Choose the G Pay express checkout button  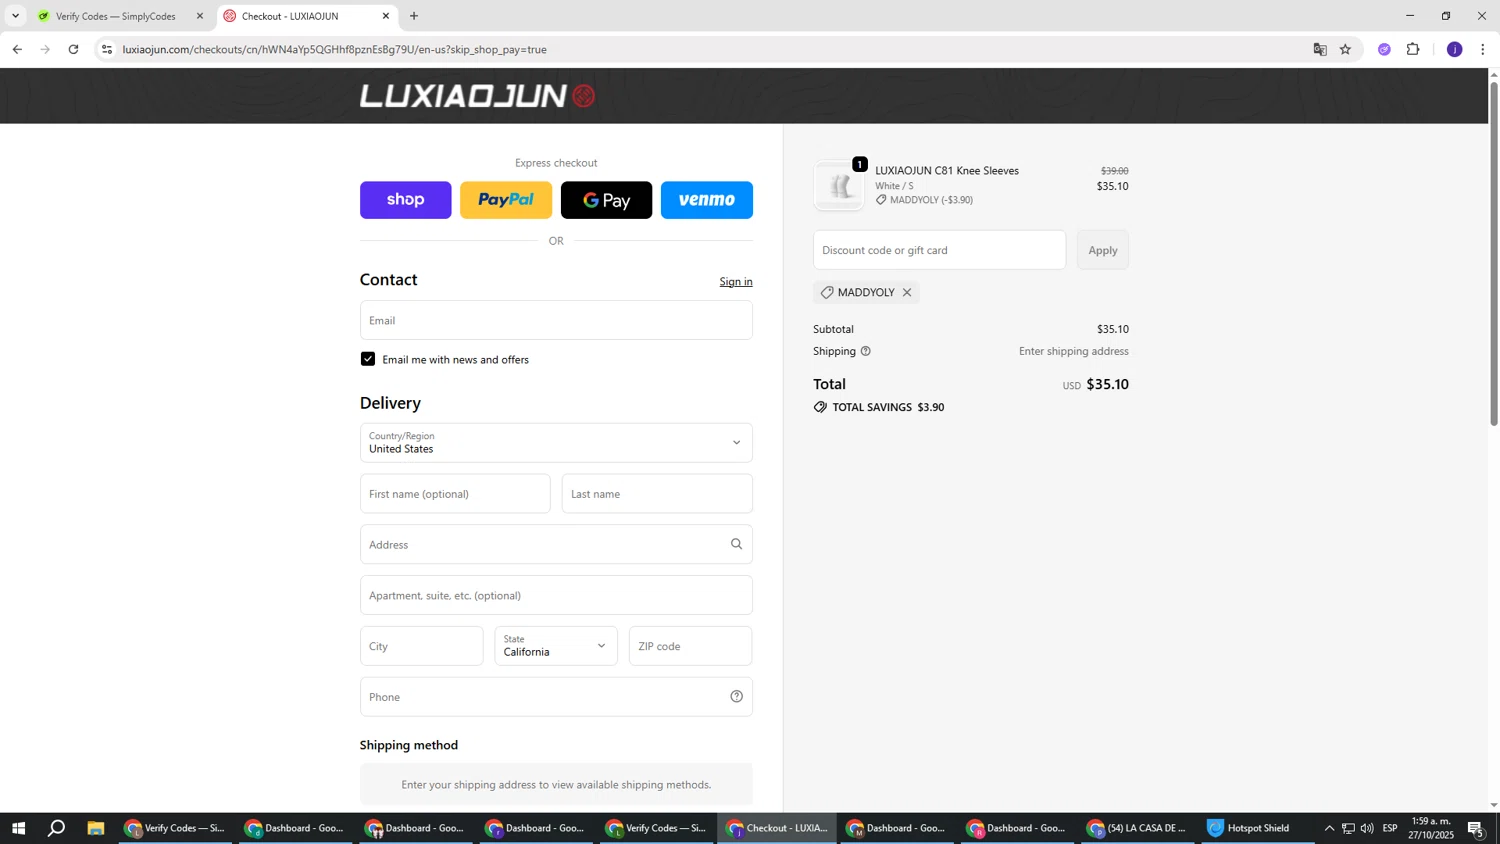(x=606, y=200)
